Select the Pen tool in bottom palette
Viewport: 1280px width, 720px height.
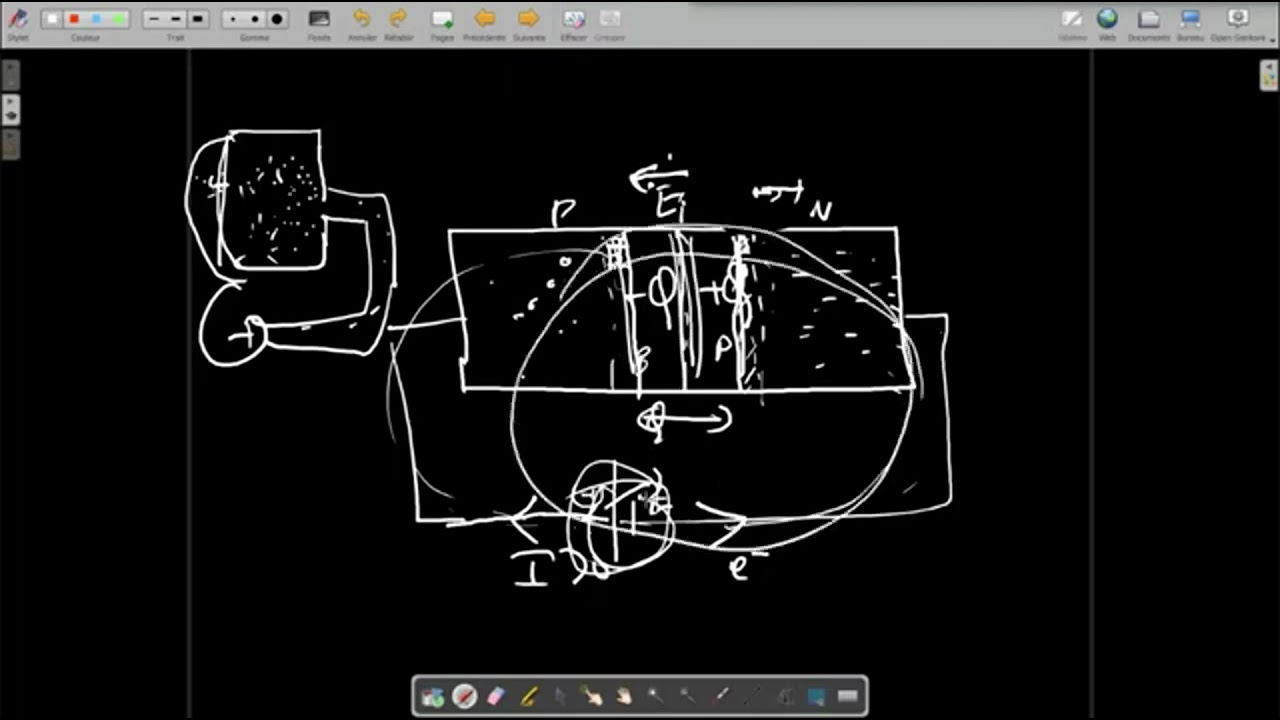point(464,697)
